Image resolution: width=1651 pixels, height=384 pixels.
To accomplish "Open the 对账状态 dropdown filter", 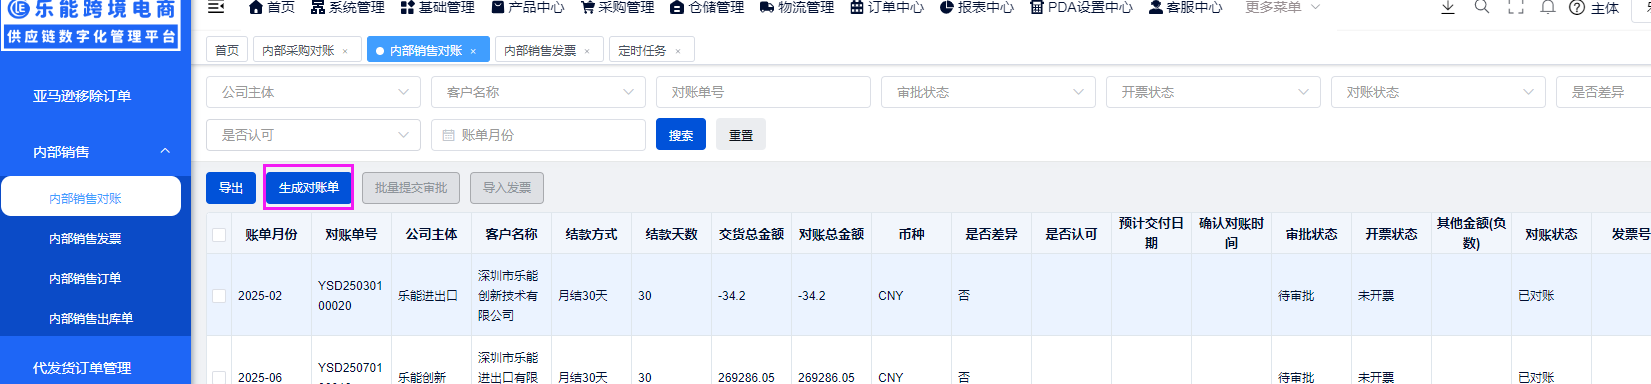I will [1438, 92].
